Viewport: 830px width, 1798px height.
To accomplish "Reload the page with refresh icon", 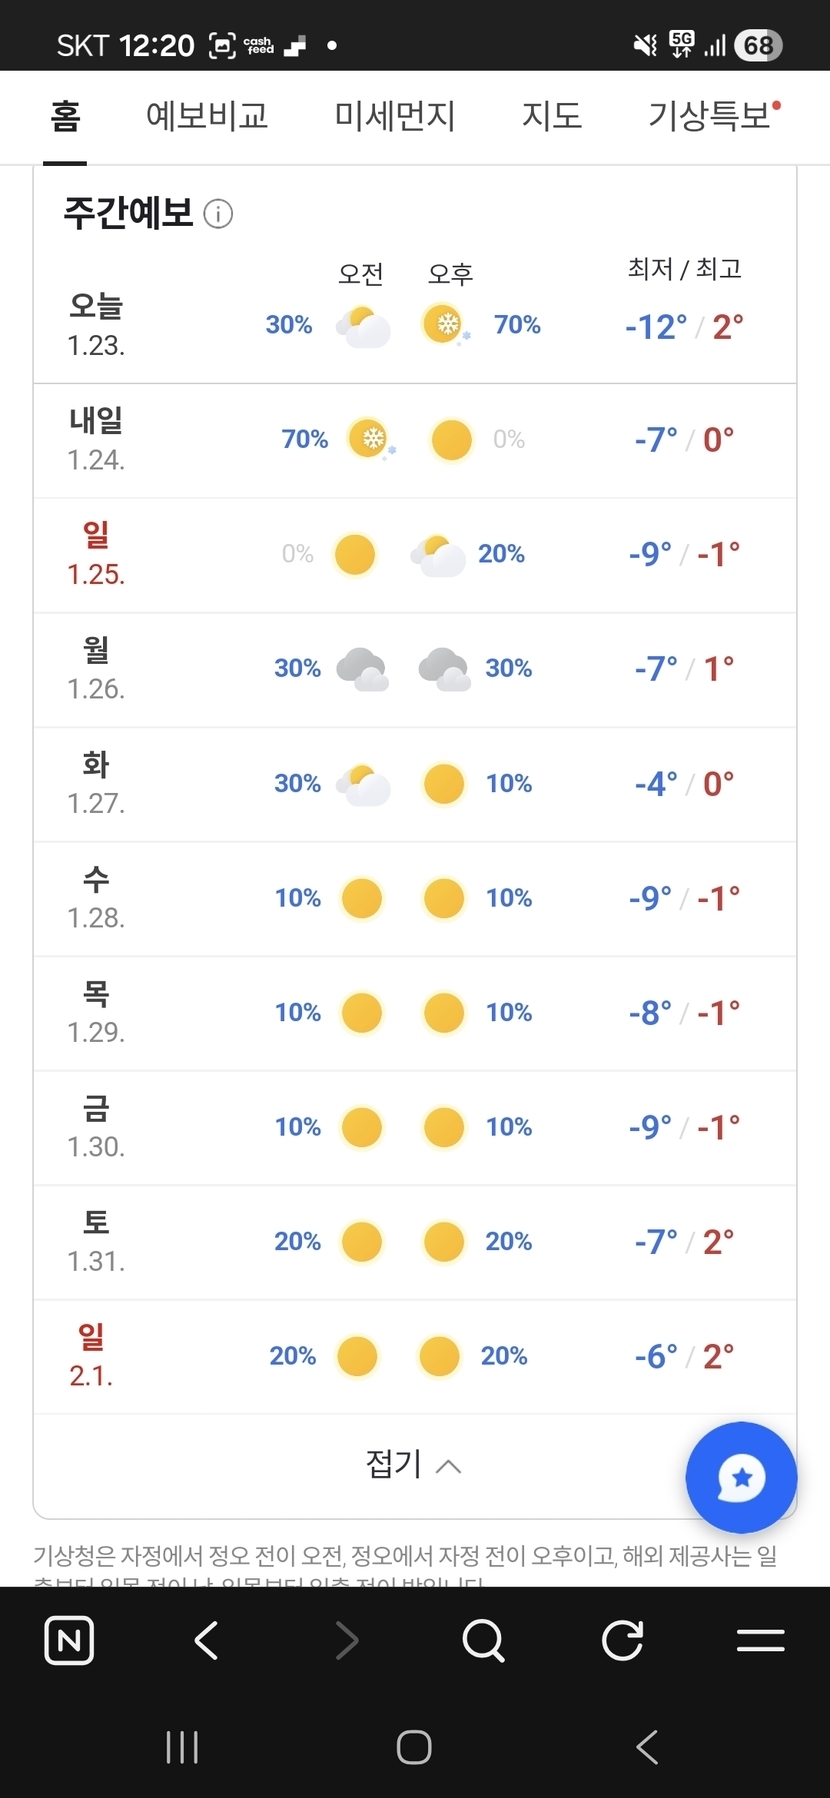I will (622, 1640).
